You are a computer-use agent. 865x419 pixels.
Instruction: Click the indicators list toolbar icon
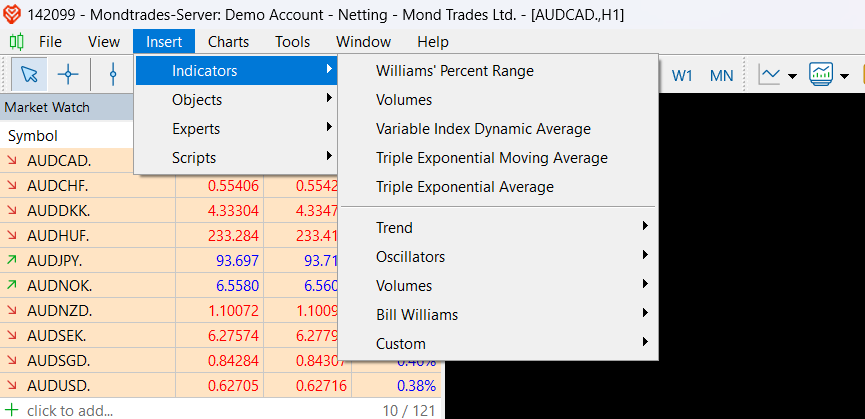point(822,75)
